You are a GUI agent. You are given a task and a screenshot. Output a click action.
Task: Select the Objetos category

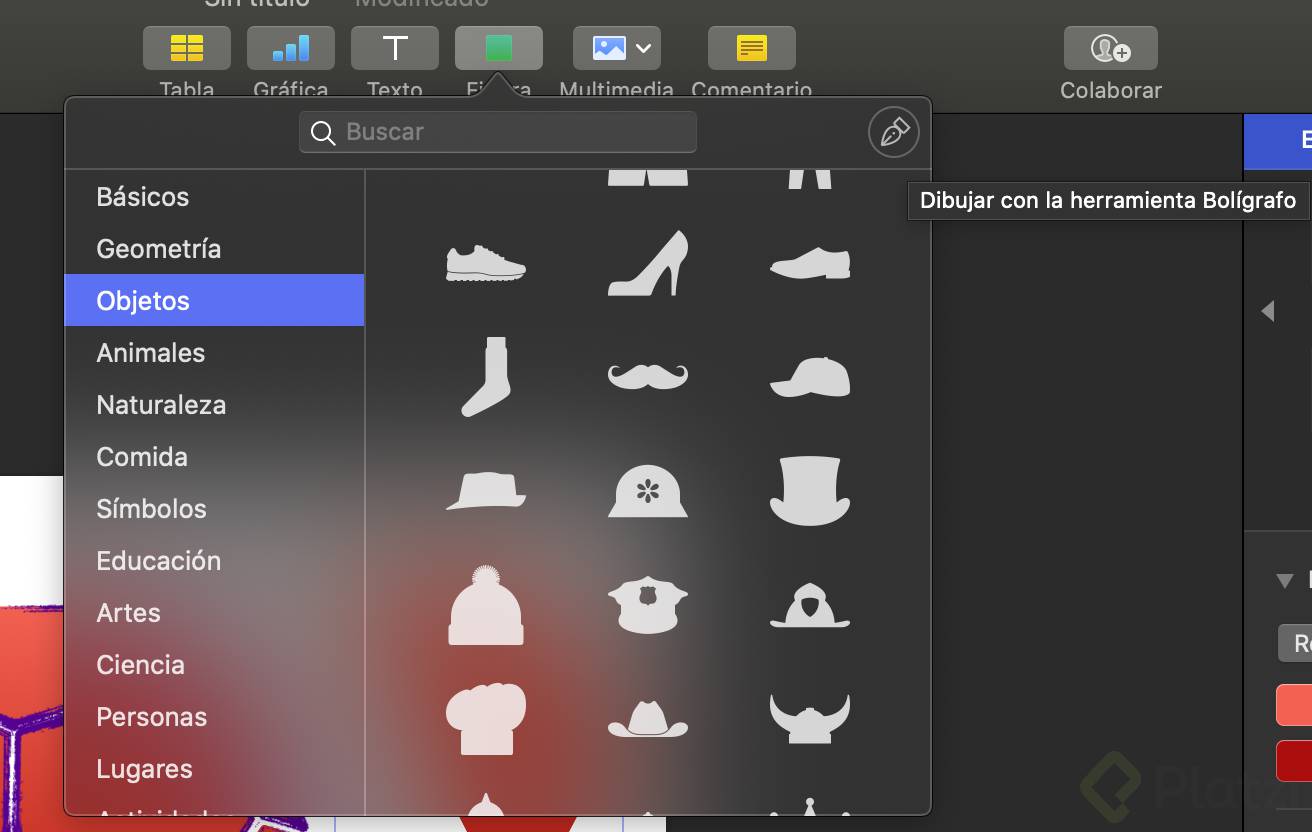point(214,300)
